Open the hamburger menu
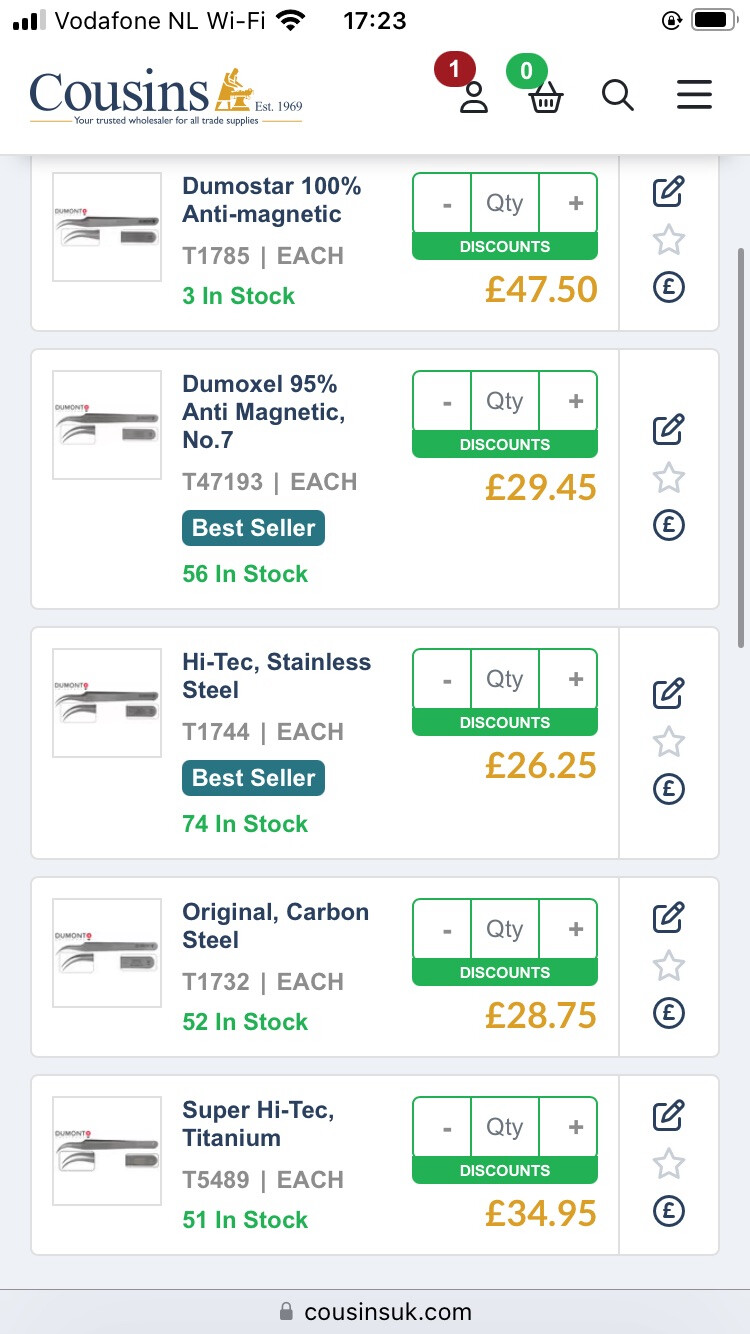The height and width of the screenshot is (1334, 750). pos(694,95)
